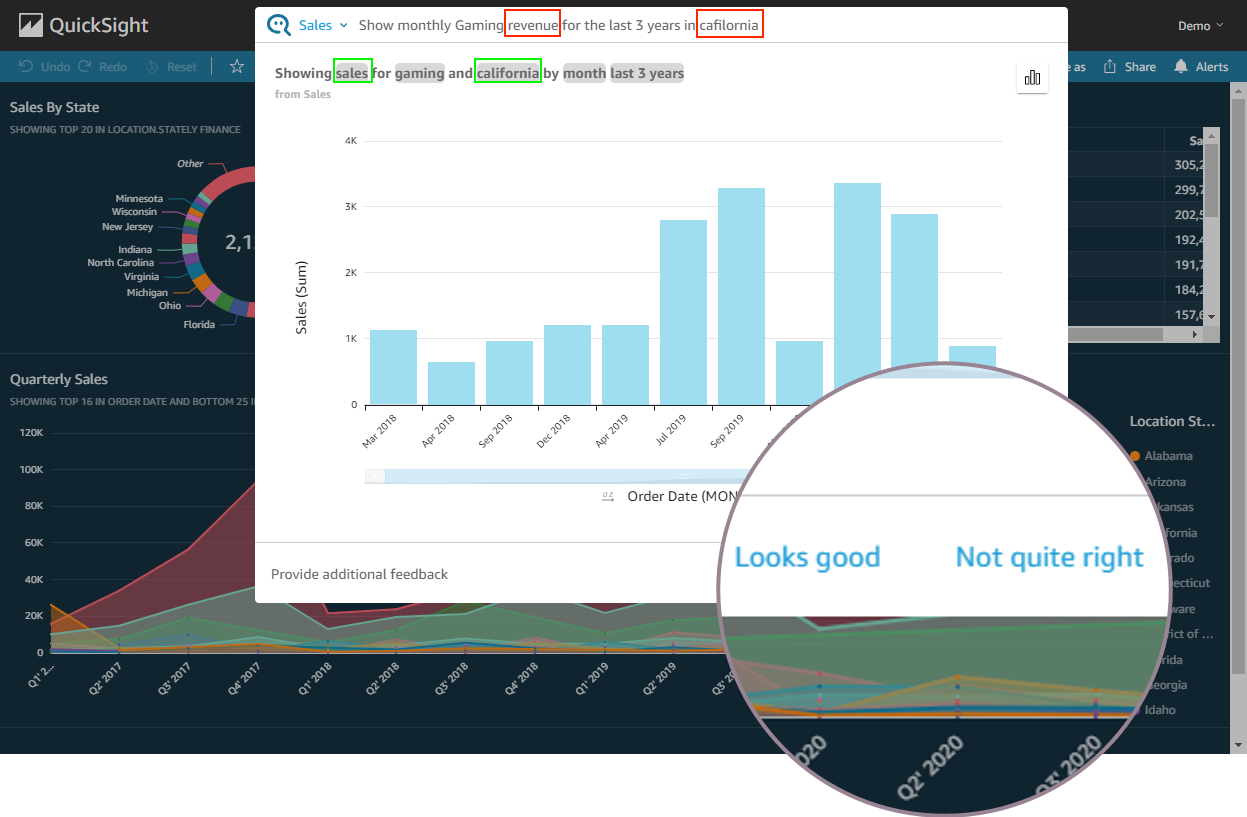Screen dimensions: 1247x817
Task: Click the dashboard page scroll down arrow
Action: [x=1240, y=746]
